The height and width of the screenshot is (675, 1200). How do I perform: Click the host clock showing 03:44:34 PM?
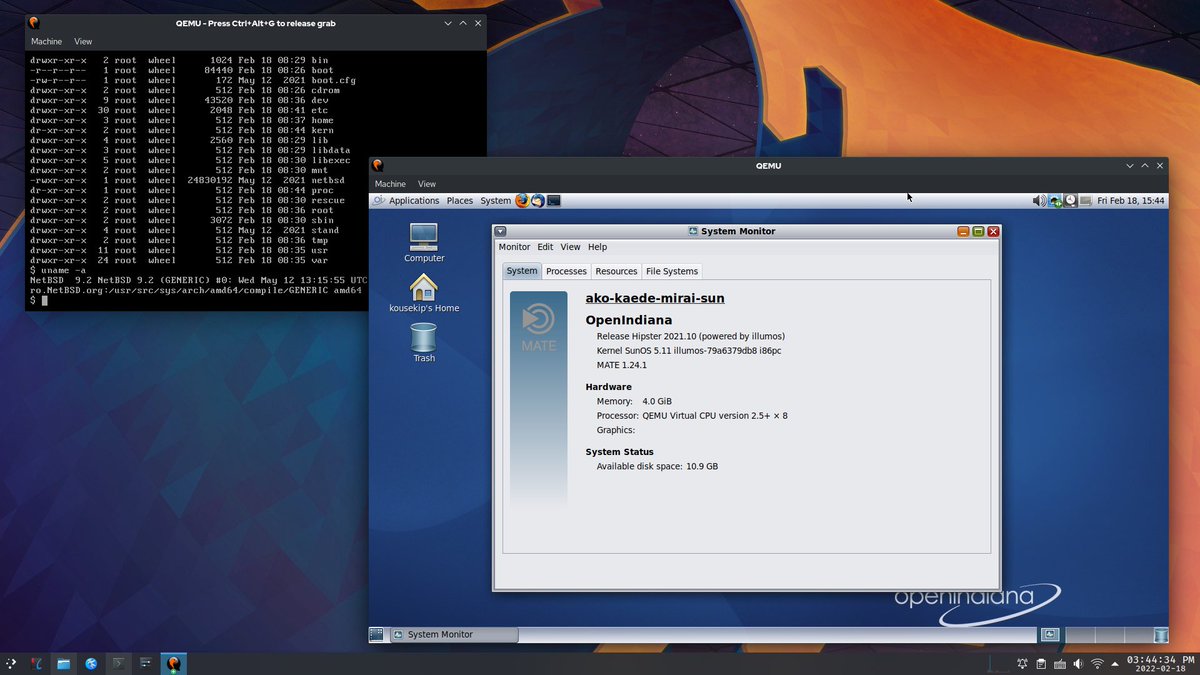pos(1161,663)
